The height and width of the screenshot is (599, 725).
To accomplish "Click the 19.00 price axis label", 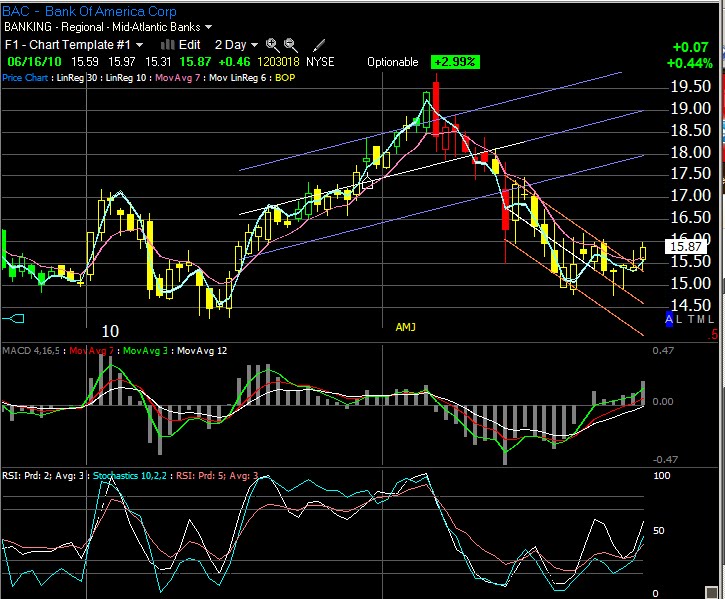I will [x=690, y=108].
